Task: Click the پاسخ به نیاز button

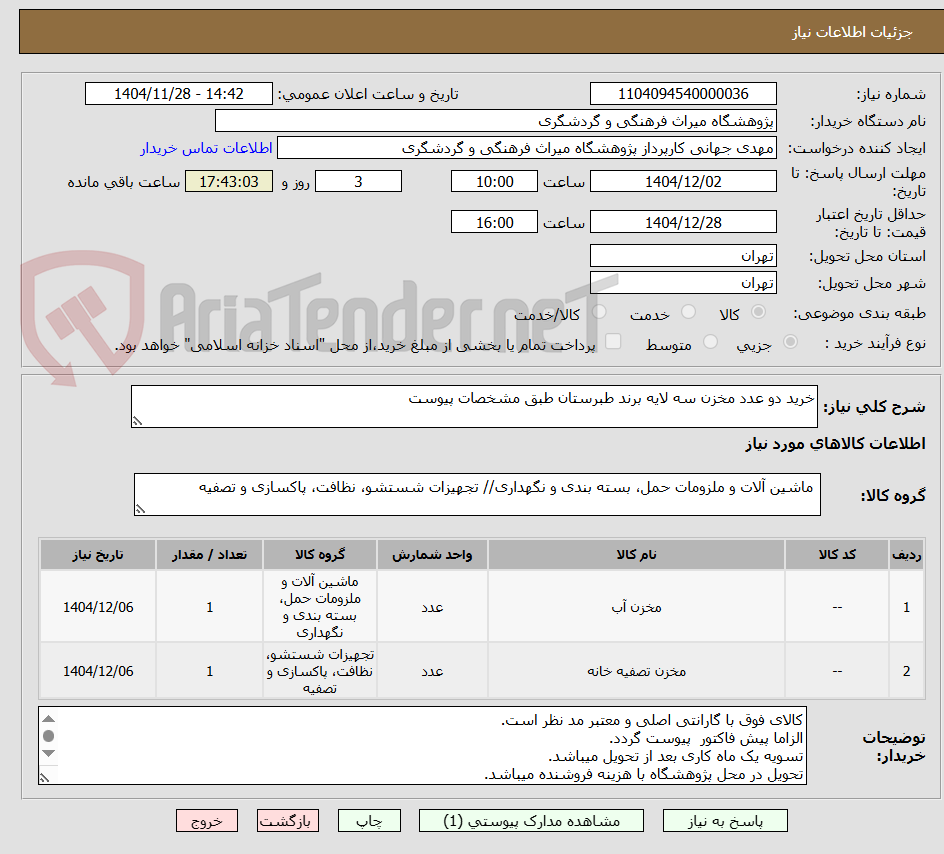Action: pos(725,821)
